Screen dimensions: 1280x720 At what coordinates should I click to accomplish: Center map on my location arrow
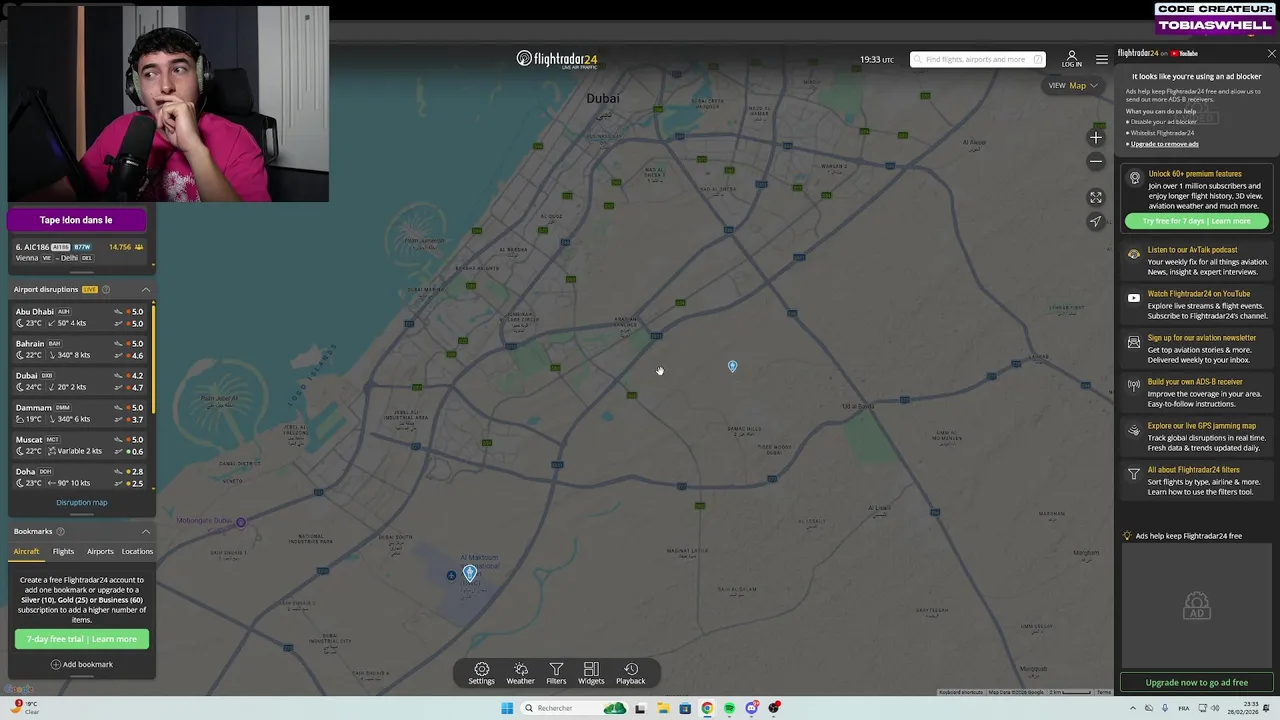tap(1096, 222)
